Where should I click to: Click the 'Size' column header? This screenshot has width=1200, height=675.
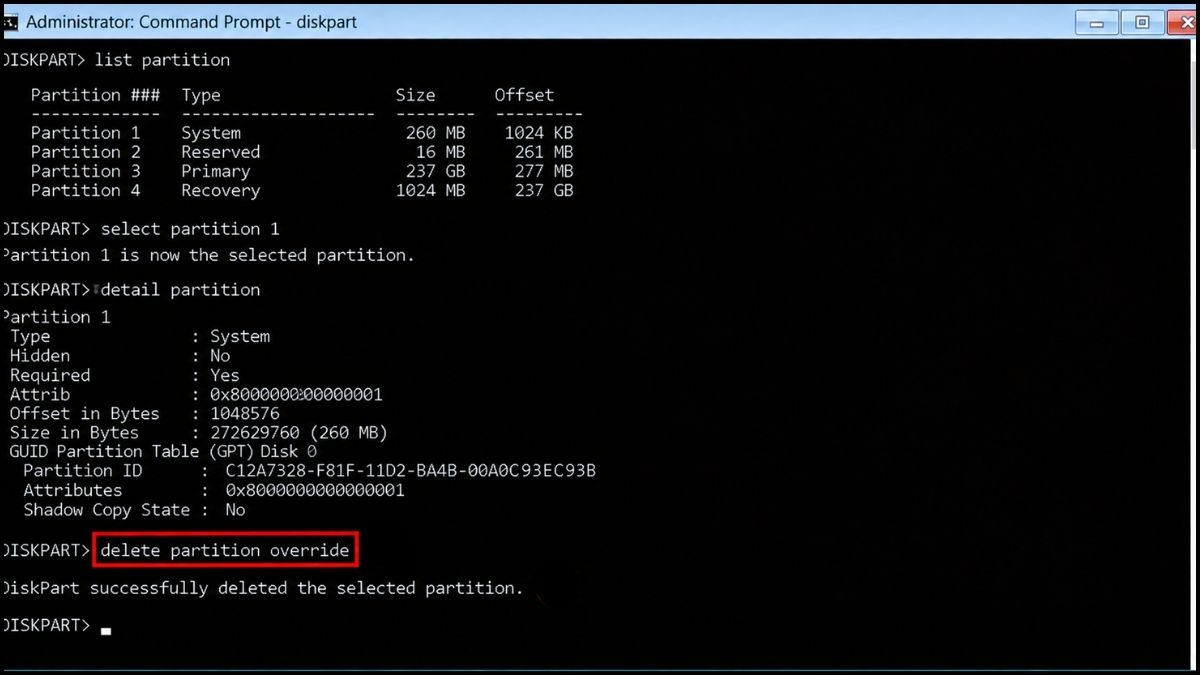click(x=415, y=95)
